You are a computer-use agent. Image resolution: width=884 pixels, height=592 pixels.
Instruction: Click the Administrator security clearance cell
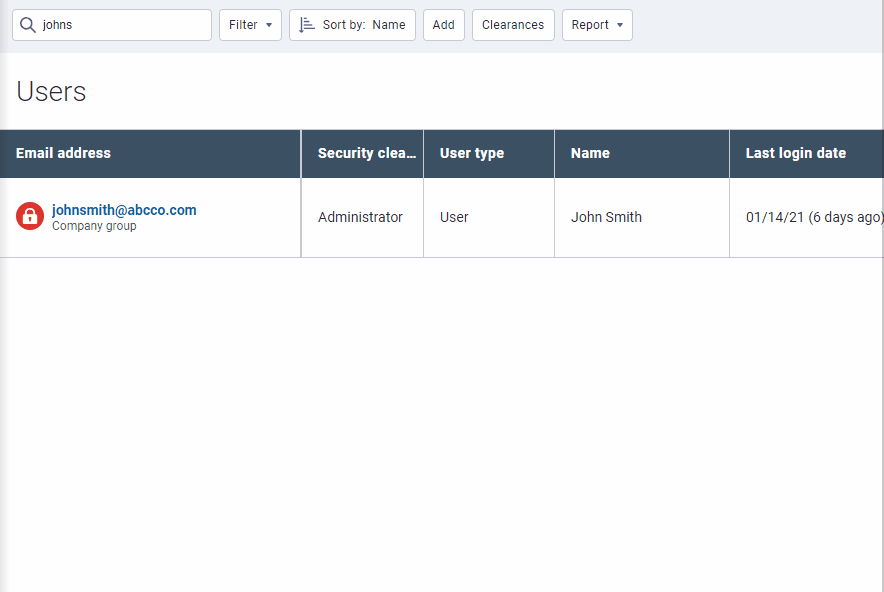(x=360, y=217)
